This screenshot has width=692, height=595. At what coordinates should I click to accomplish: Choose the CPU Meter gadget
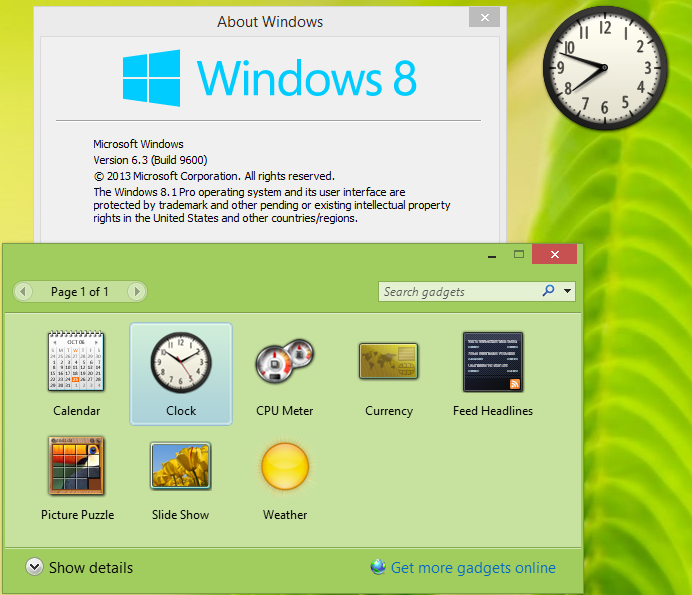pyautogui.click(x=285, y=361)
